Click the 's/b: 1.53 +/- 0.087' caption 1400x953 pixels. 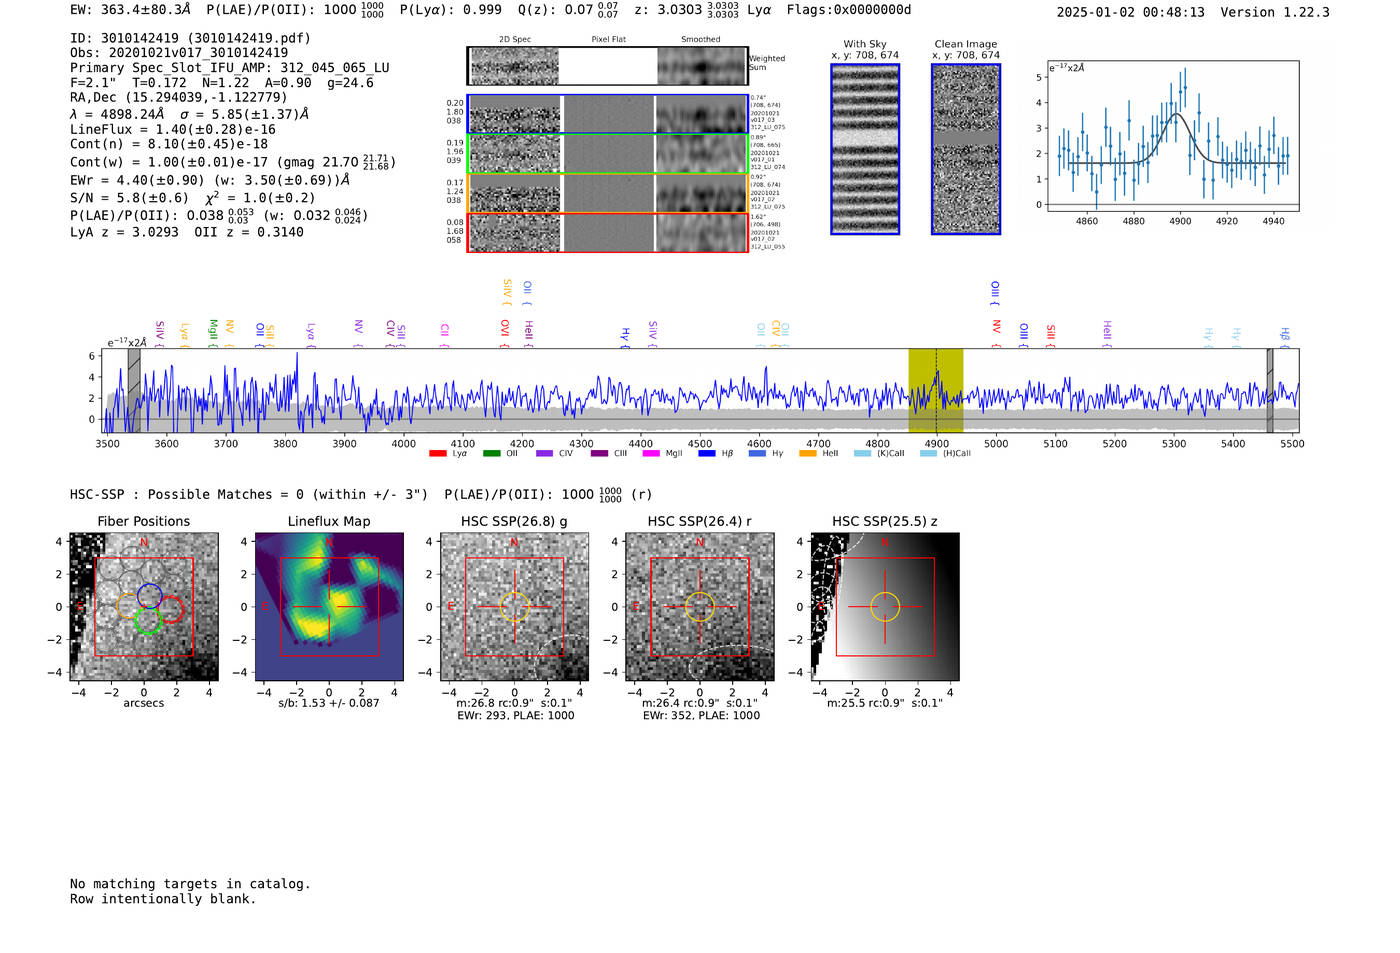coord(329,703)
